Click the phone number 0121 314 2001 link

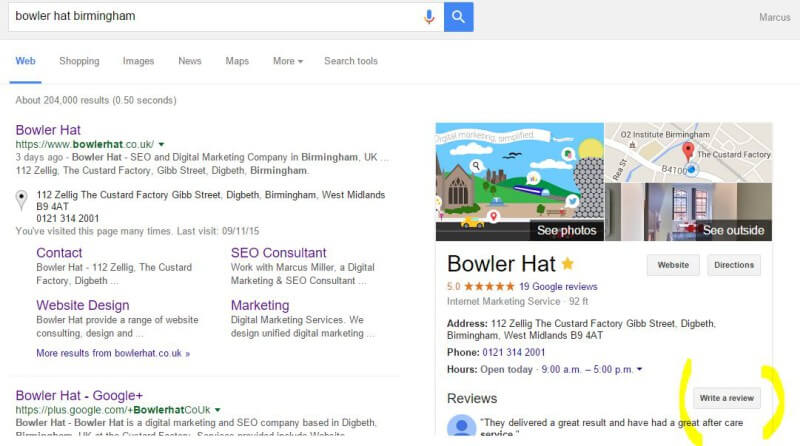click(514, 353)
